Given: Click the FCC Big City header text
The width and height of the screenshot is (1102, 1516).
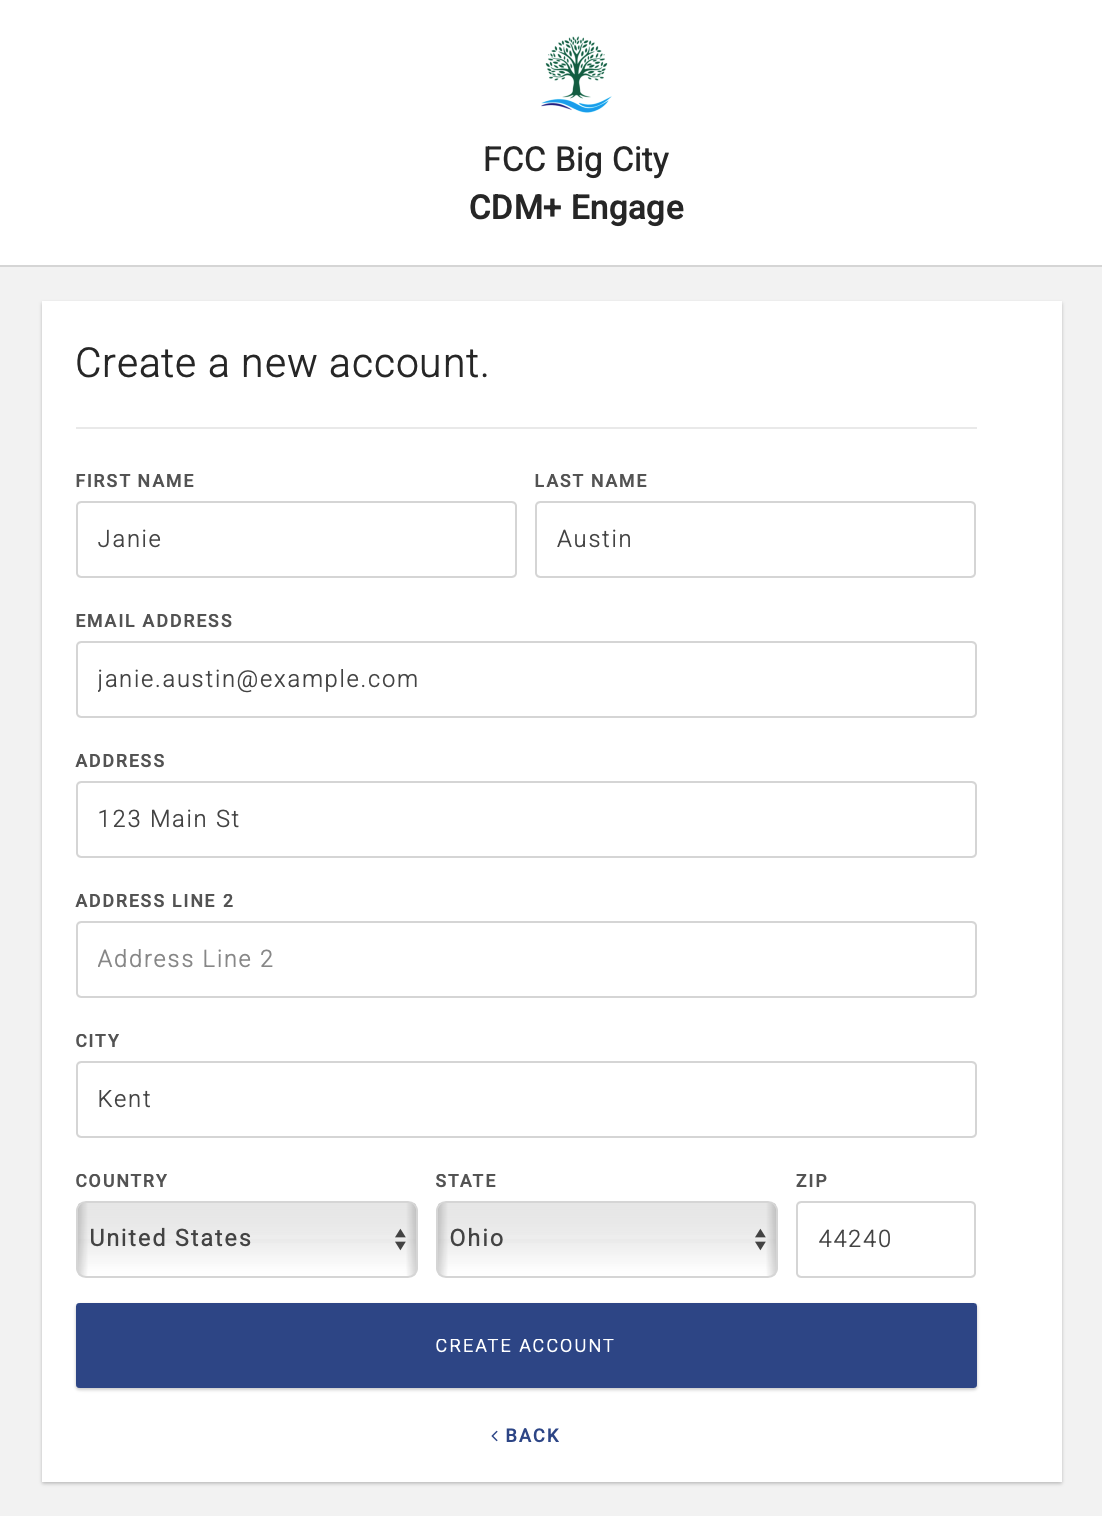Looking at the screenshot, I should (576, 159).
